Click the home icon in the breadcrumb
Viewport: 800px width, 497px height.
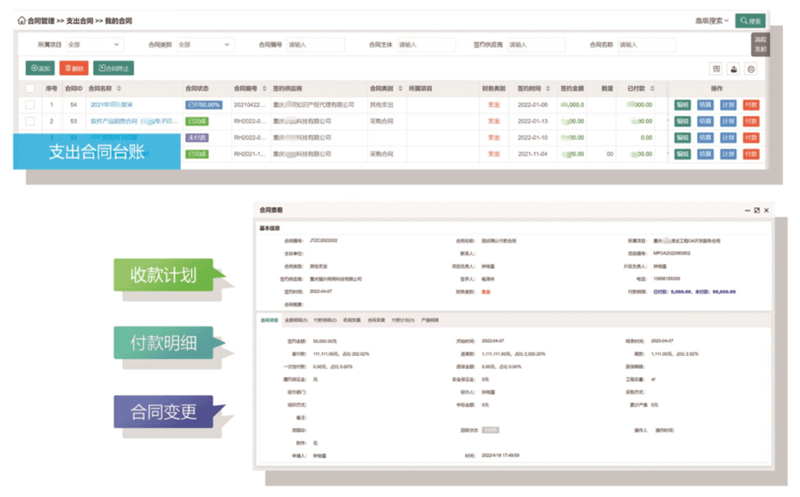point(22,20)
